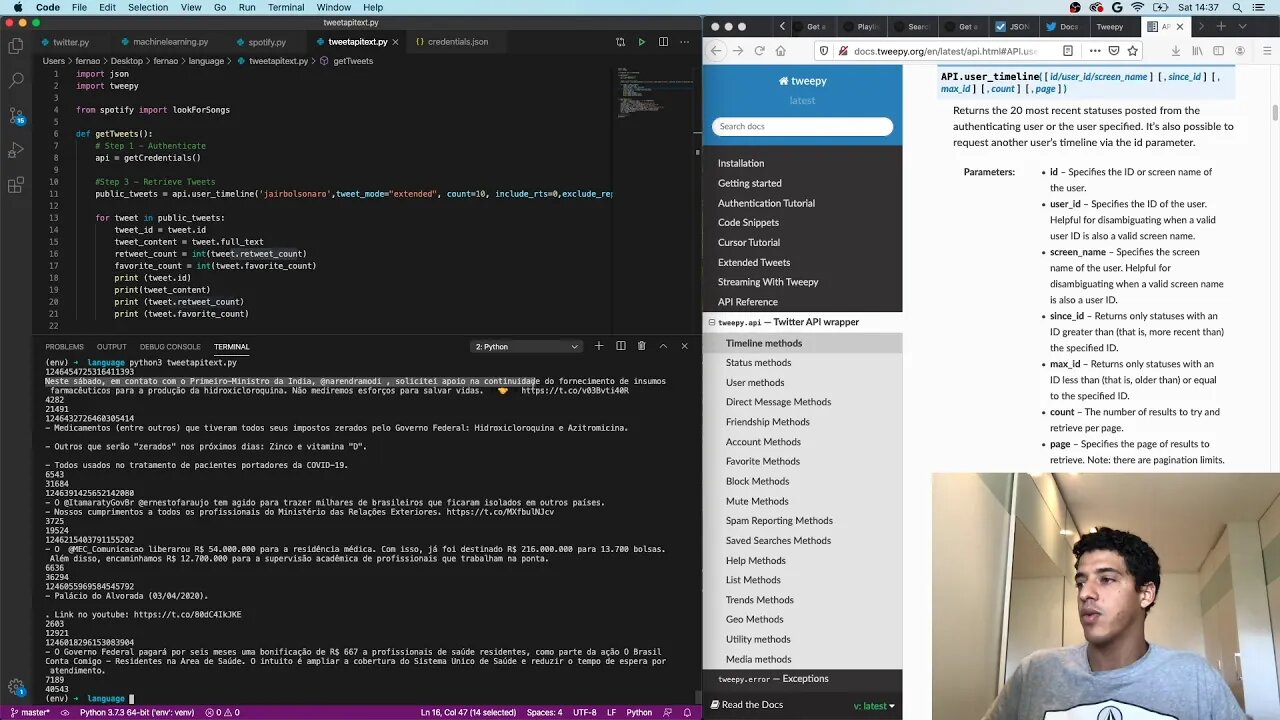The width and height of the screenshot is (1280, 720).
Task: Open the Authentication Tutorial docs link
Action: click(x=766, y=203)
